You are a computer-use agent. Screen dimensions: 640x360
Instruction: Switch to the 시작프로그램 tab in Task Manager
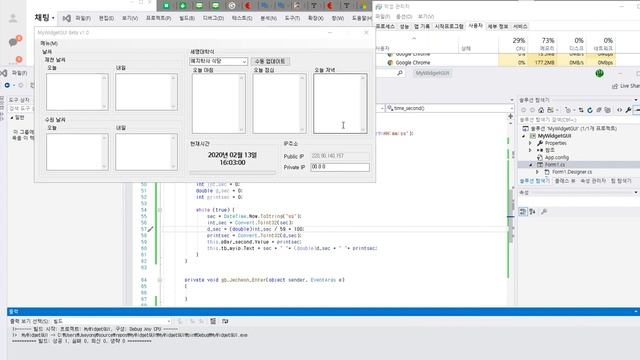click(449, 26)
